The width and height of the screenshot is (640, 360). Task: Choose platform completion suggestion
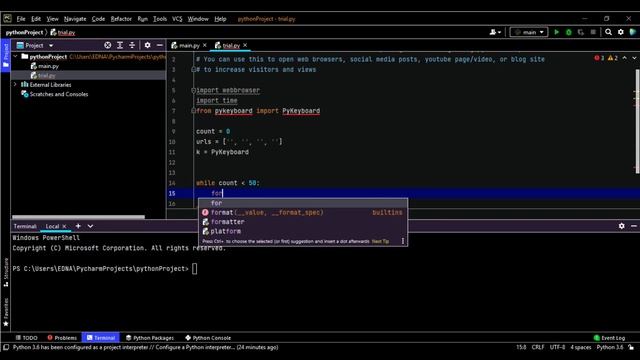click(303, 231)
